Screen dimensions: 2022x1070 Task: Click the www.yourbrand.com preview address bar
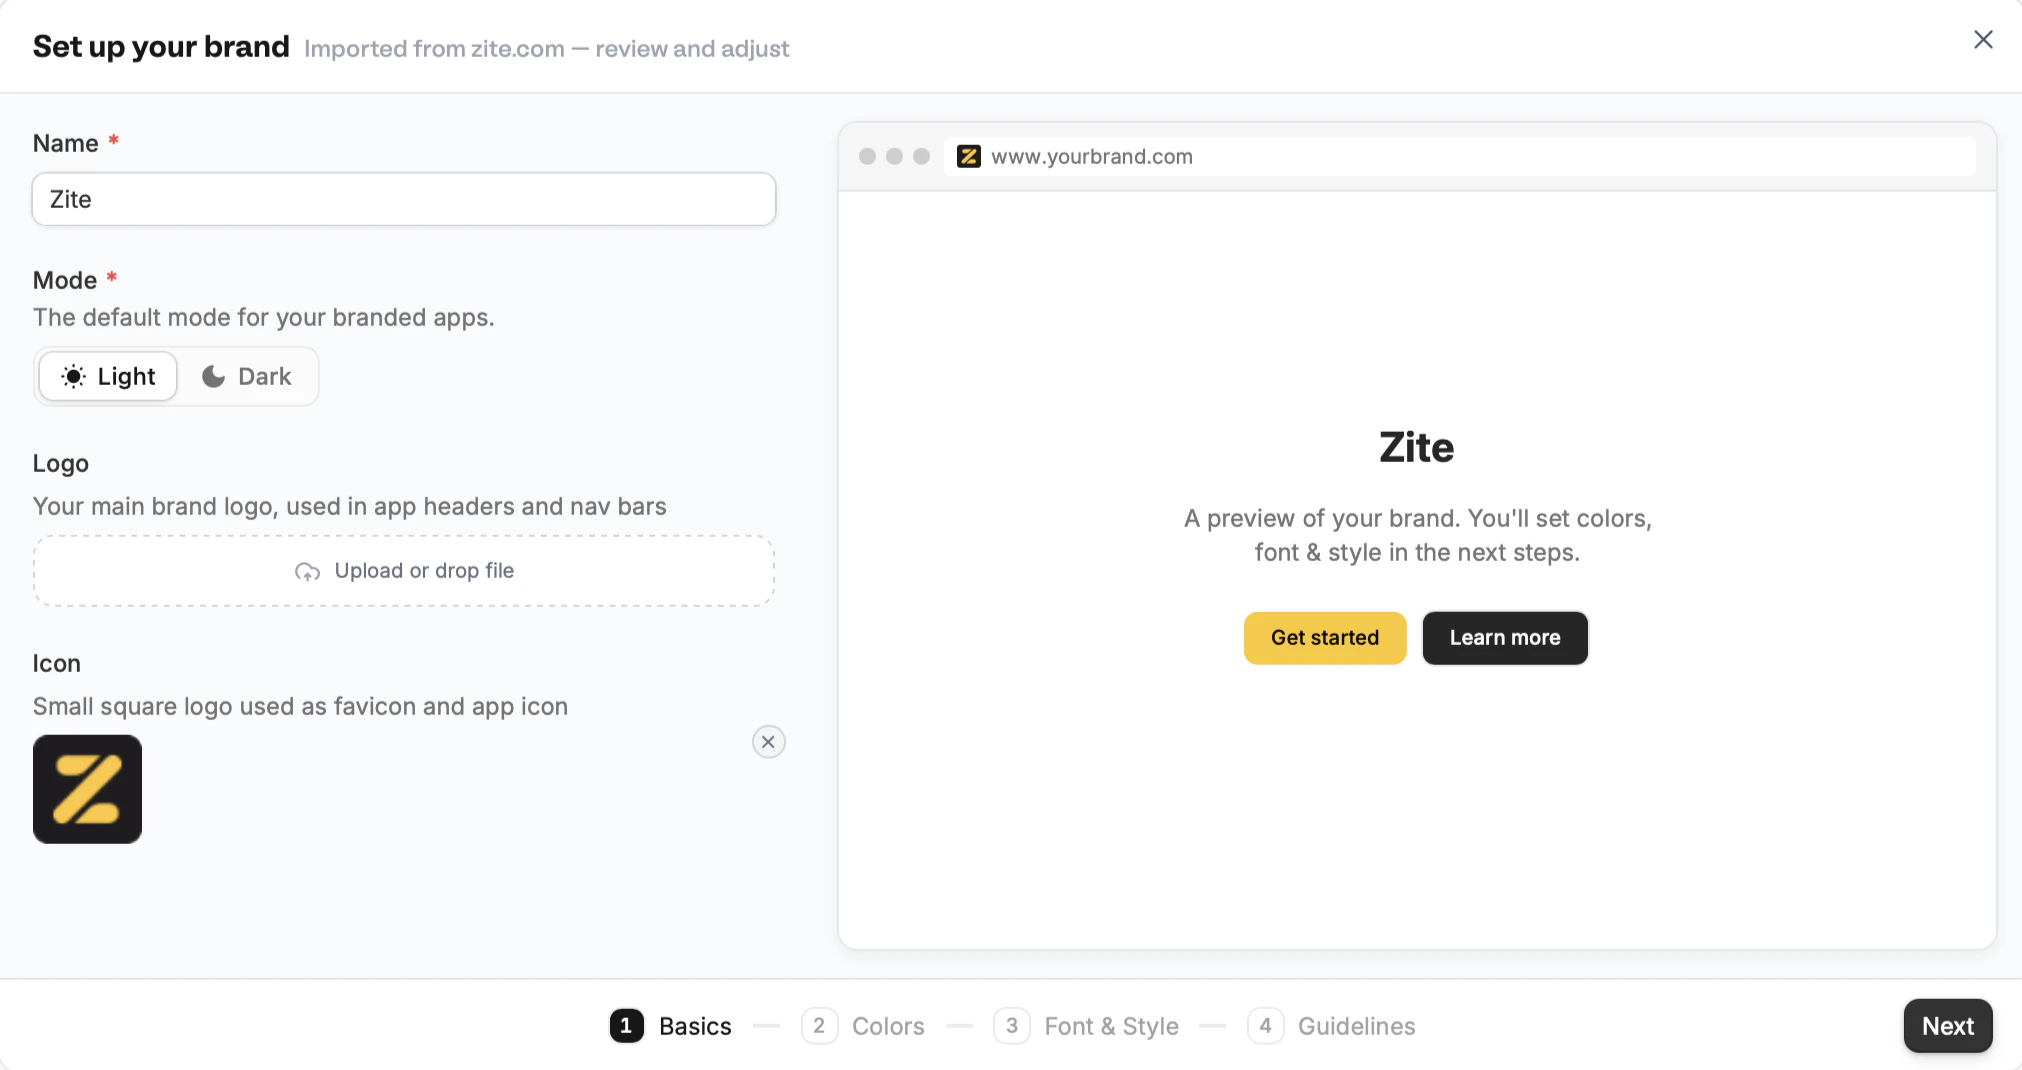(x=1459, y=156)
